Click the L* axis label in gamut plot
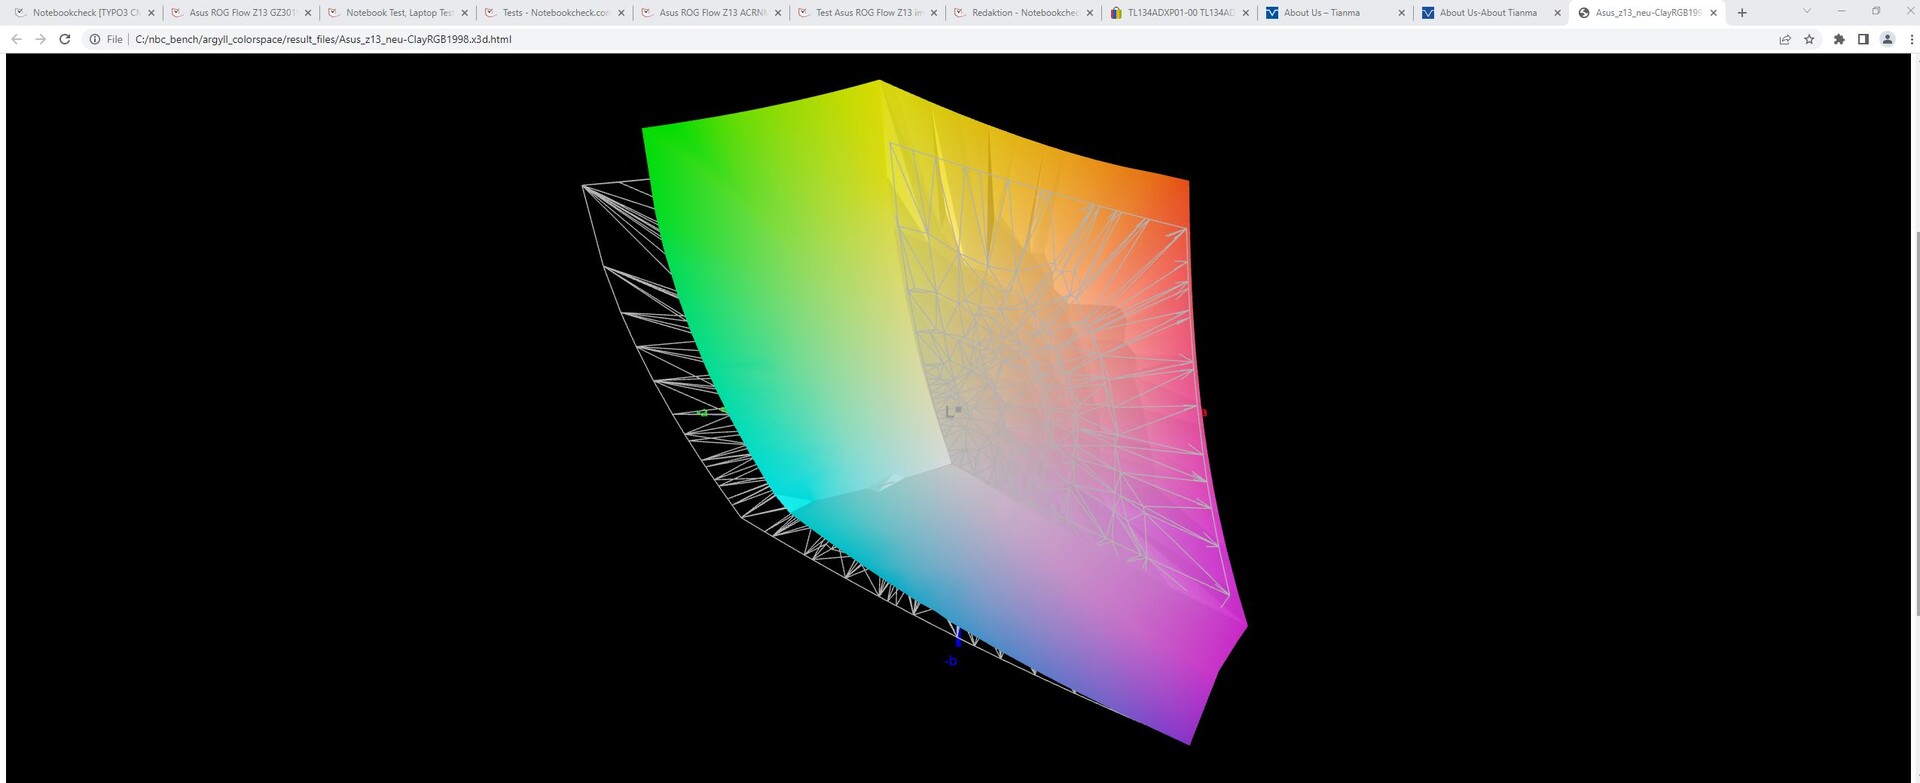Viewport: 1920px width, 783px height. click(x=953, y=411)
